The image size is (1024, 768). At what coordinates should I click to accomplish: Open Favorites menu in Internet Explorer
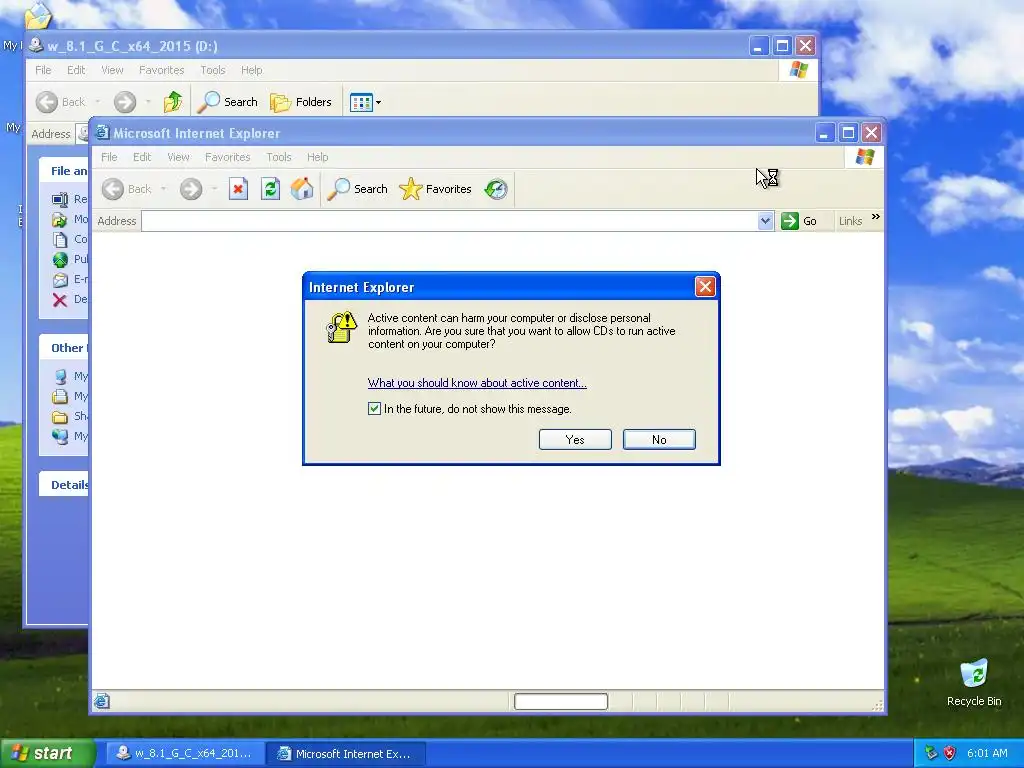click(x=227, y=157)
